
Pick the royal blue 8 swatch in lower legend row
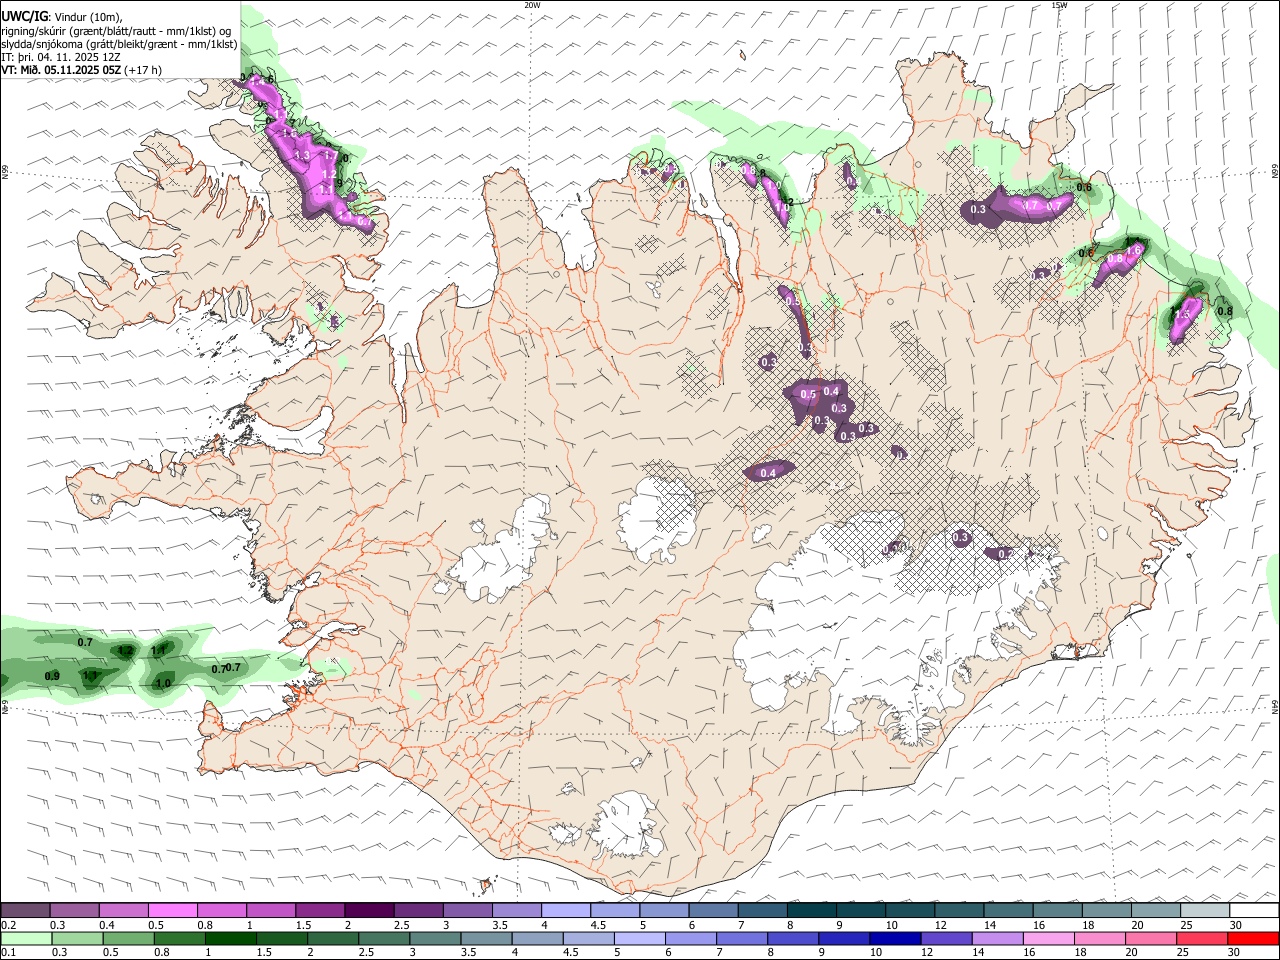point(793,939)
